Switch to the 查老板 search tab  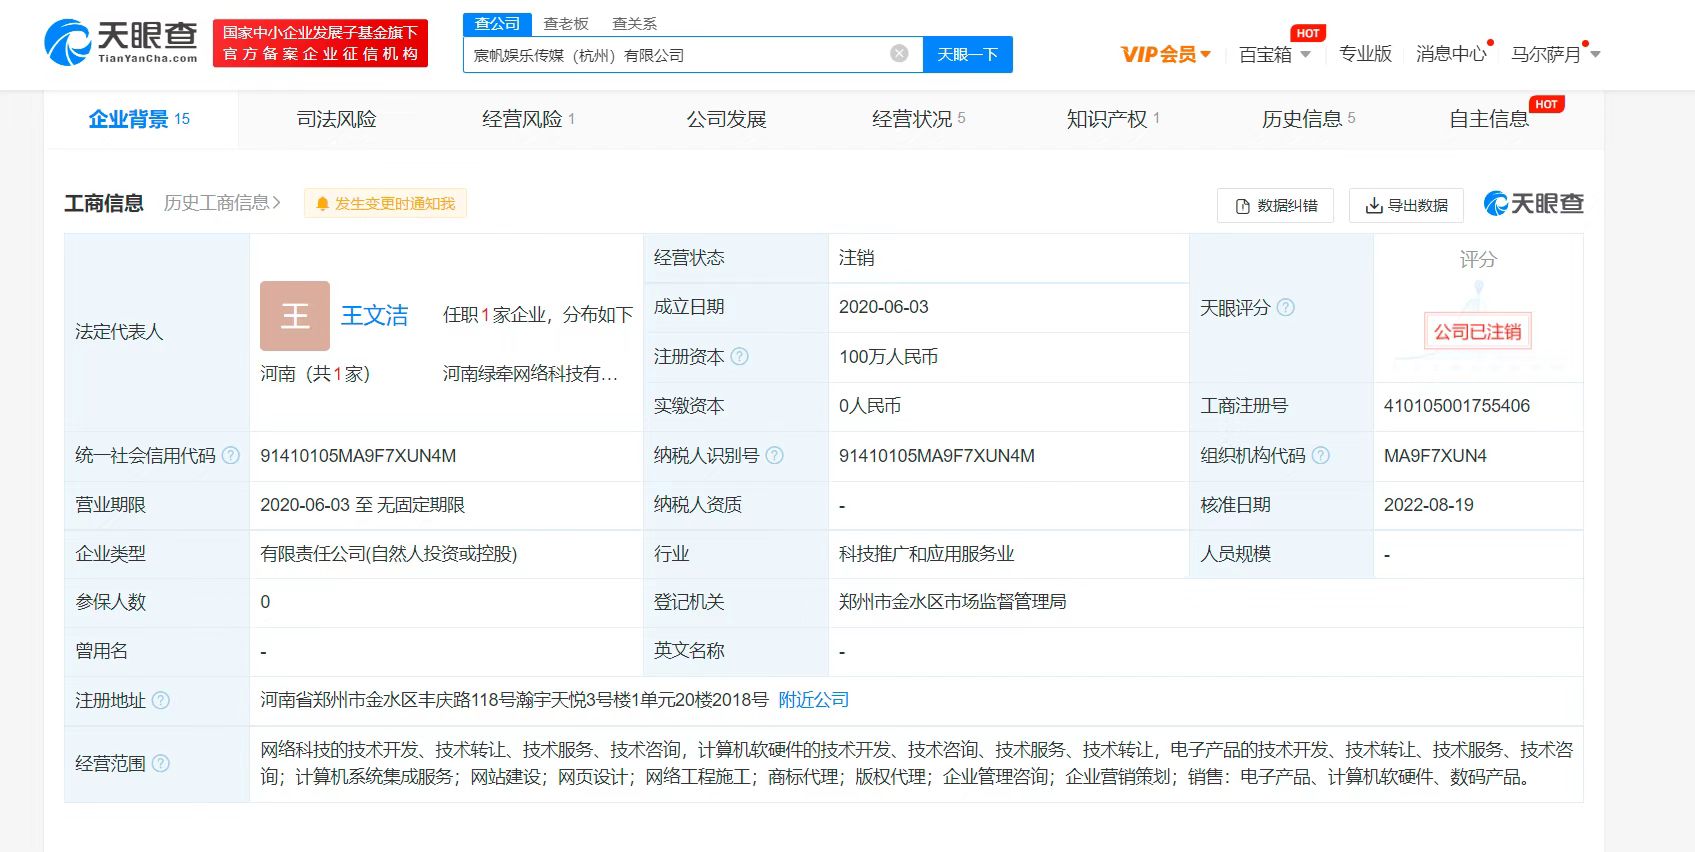[566, 24]
